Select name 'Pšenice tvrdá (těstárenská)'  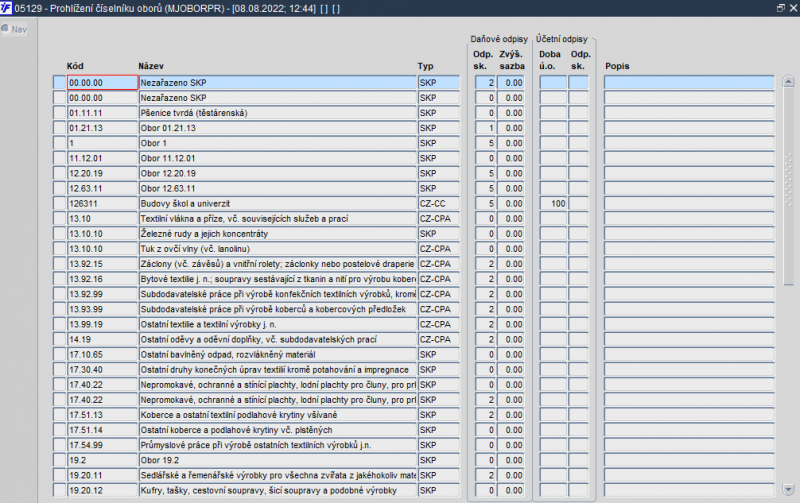tap(278, 113)
